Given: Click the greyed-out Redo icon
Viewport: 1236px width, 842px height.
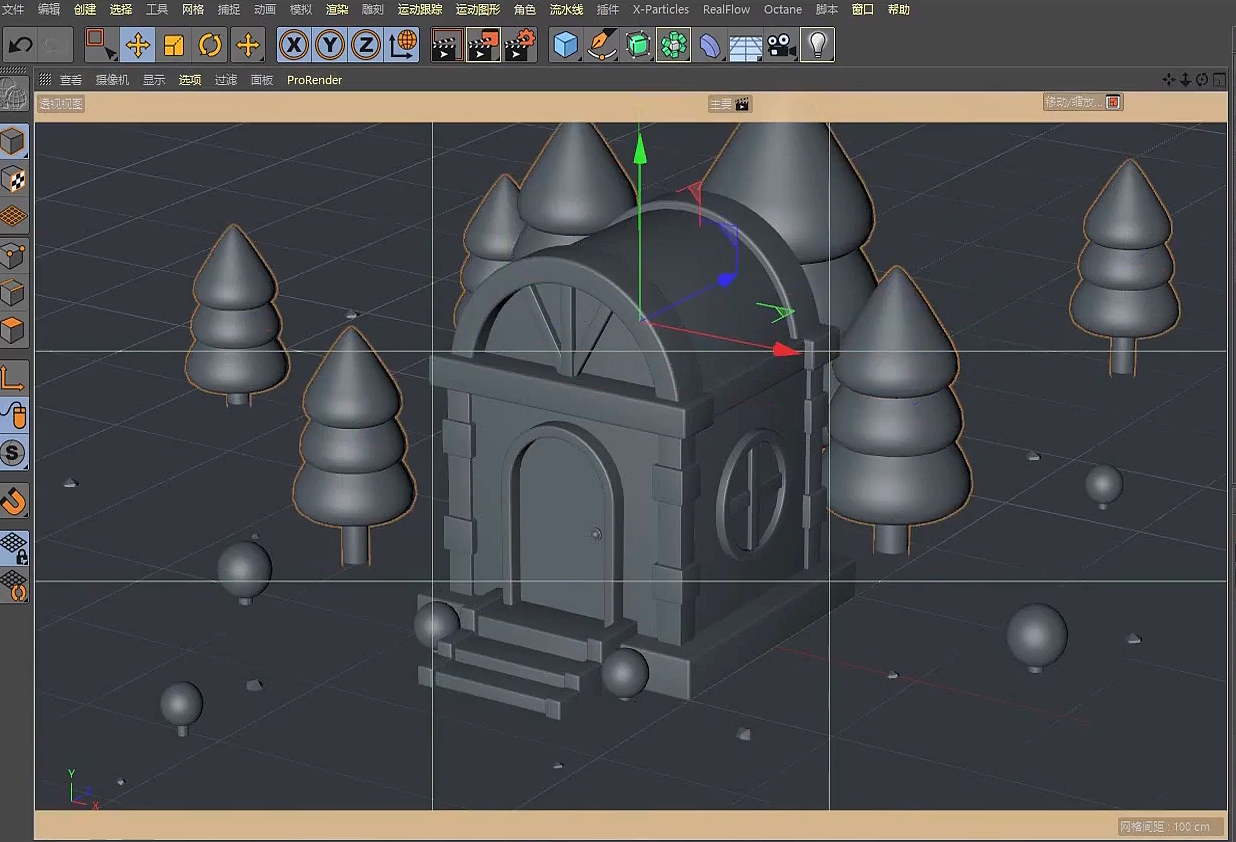Looking at the screenshot, I should (x=55, y=45).
